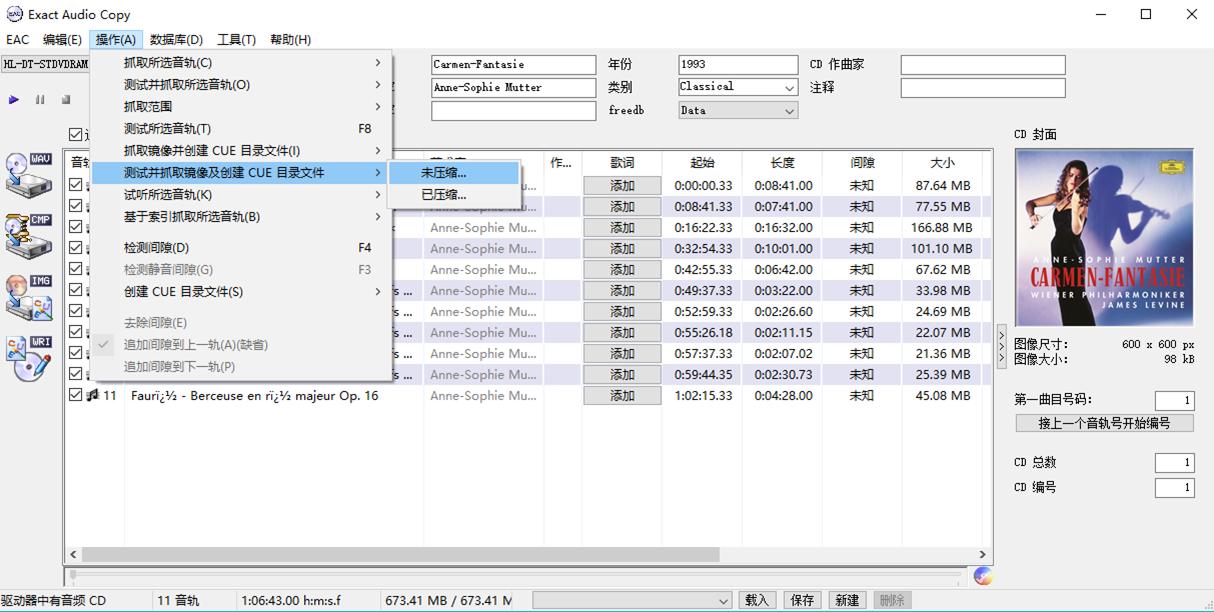Screen dimensions: 1214x612
Task: Click 接上一个音轨号开始编号 button
Action: 1104,423
